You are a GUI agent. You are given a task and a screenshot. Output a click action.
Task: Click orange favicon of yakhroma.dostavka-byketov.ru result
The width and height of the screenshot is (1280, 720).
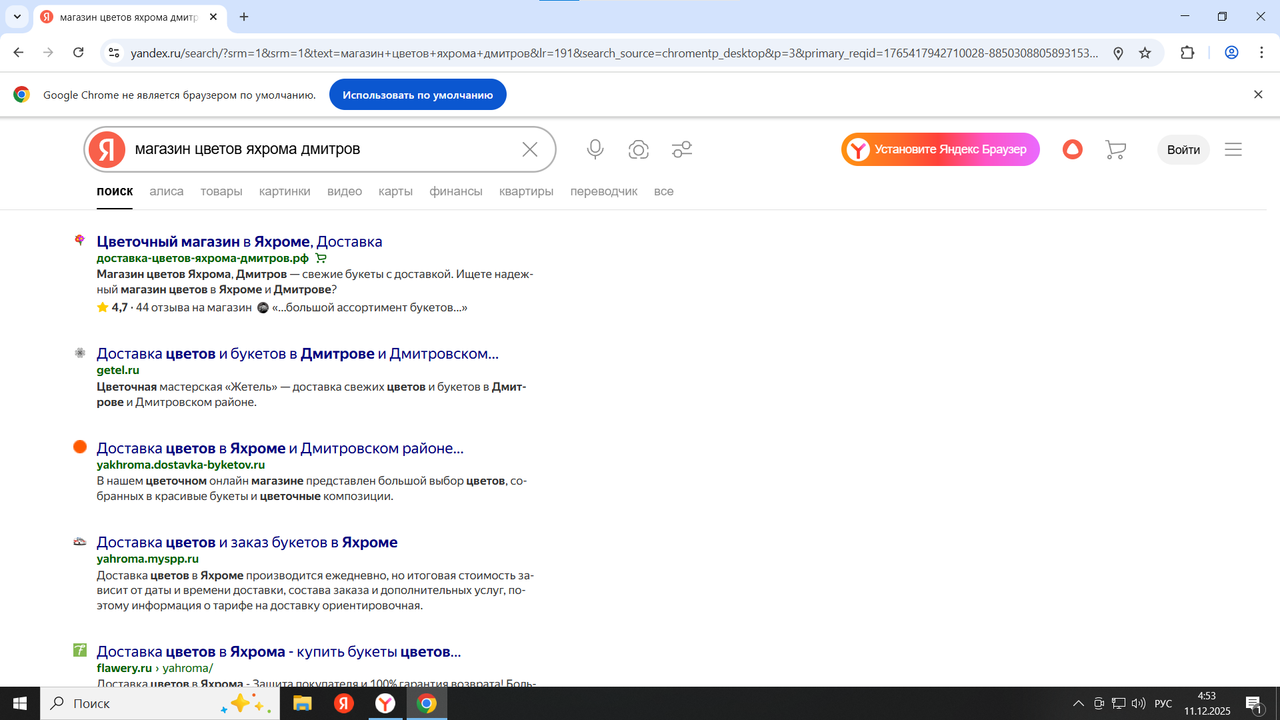tap(80, 447)
